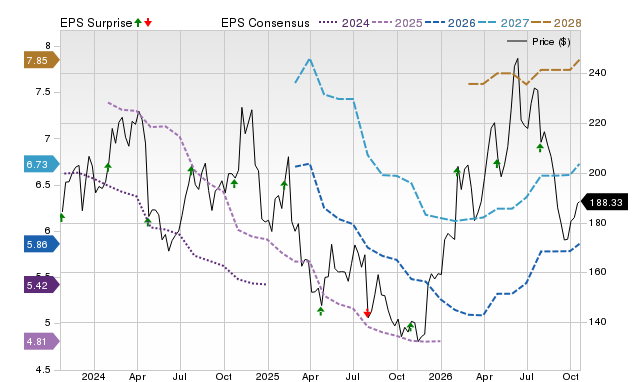Click the 4.5 label on the EPS axis
Viewport: 640px width, 382px height.
pos(42,370)
